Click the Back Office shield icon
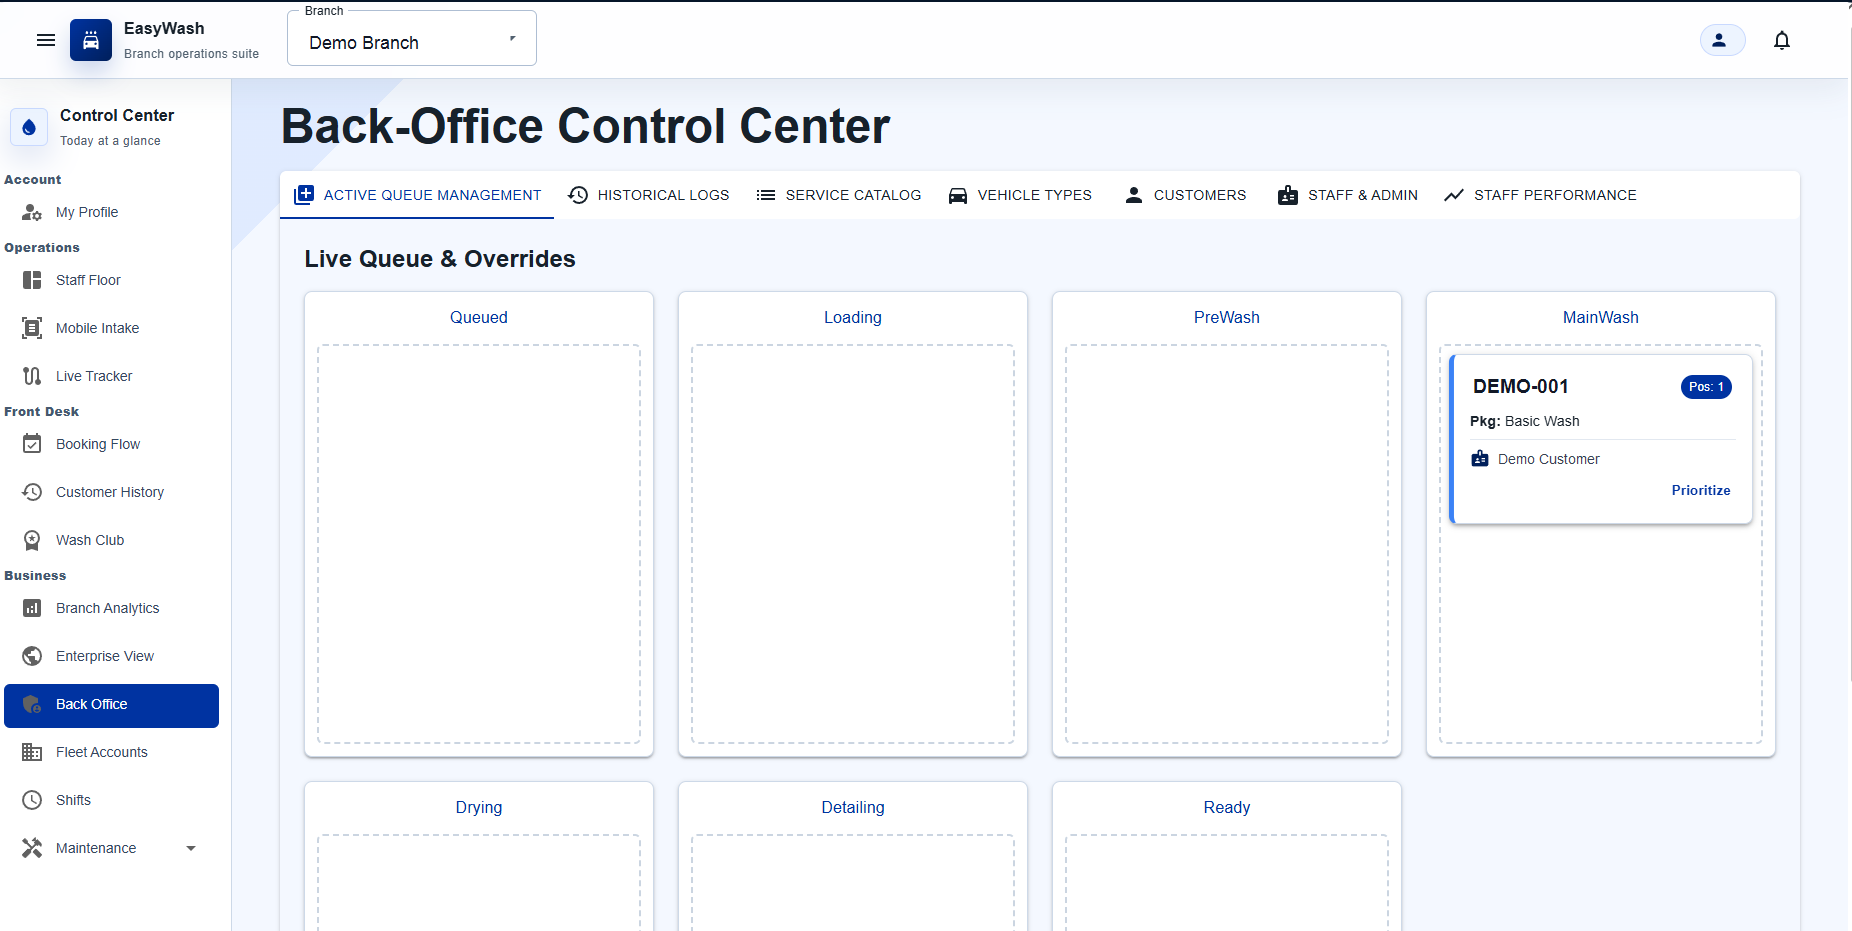1852x931 pixels. click(x=32, y=704)
